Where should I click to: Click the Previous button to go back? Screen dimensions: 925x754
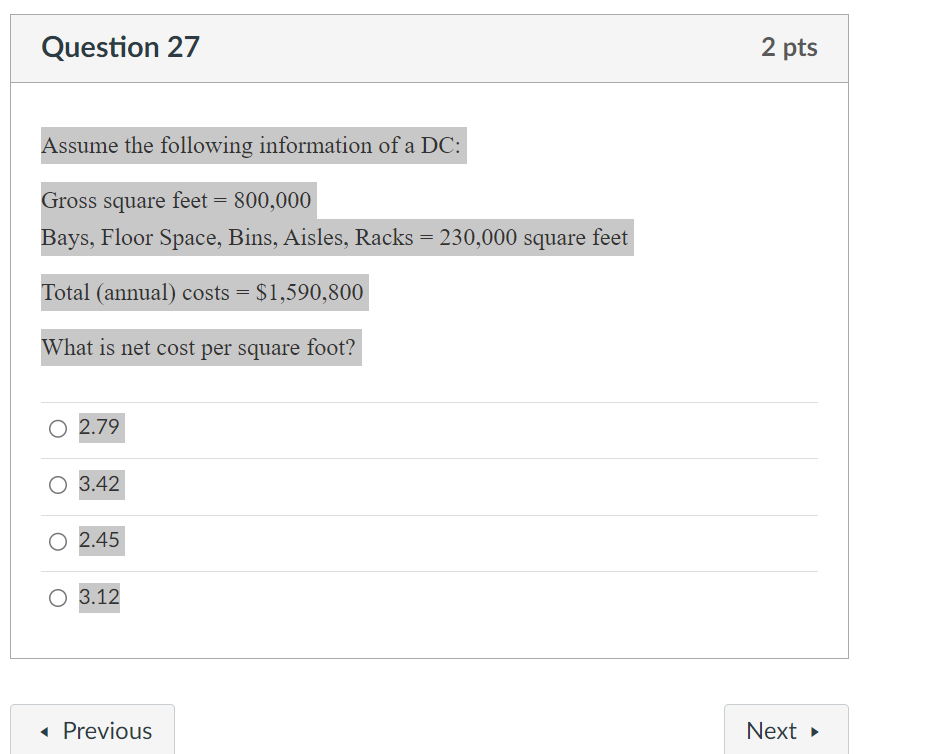(x=93, y=730)
